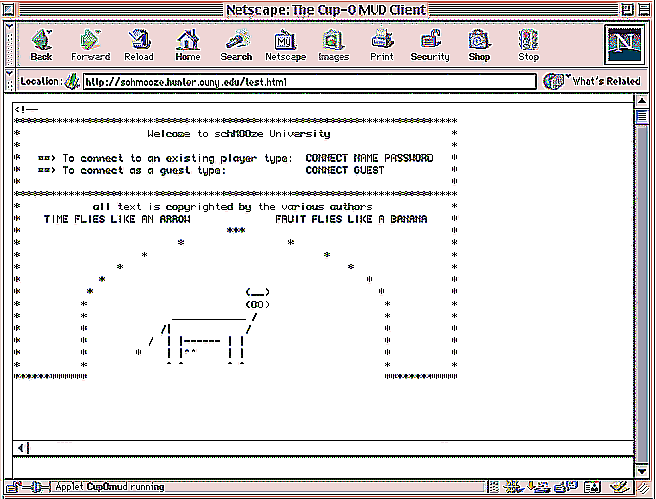Click 'TIME FLIES LIKE AN ARROW' text

[117, 219]
